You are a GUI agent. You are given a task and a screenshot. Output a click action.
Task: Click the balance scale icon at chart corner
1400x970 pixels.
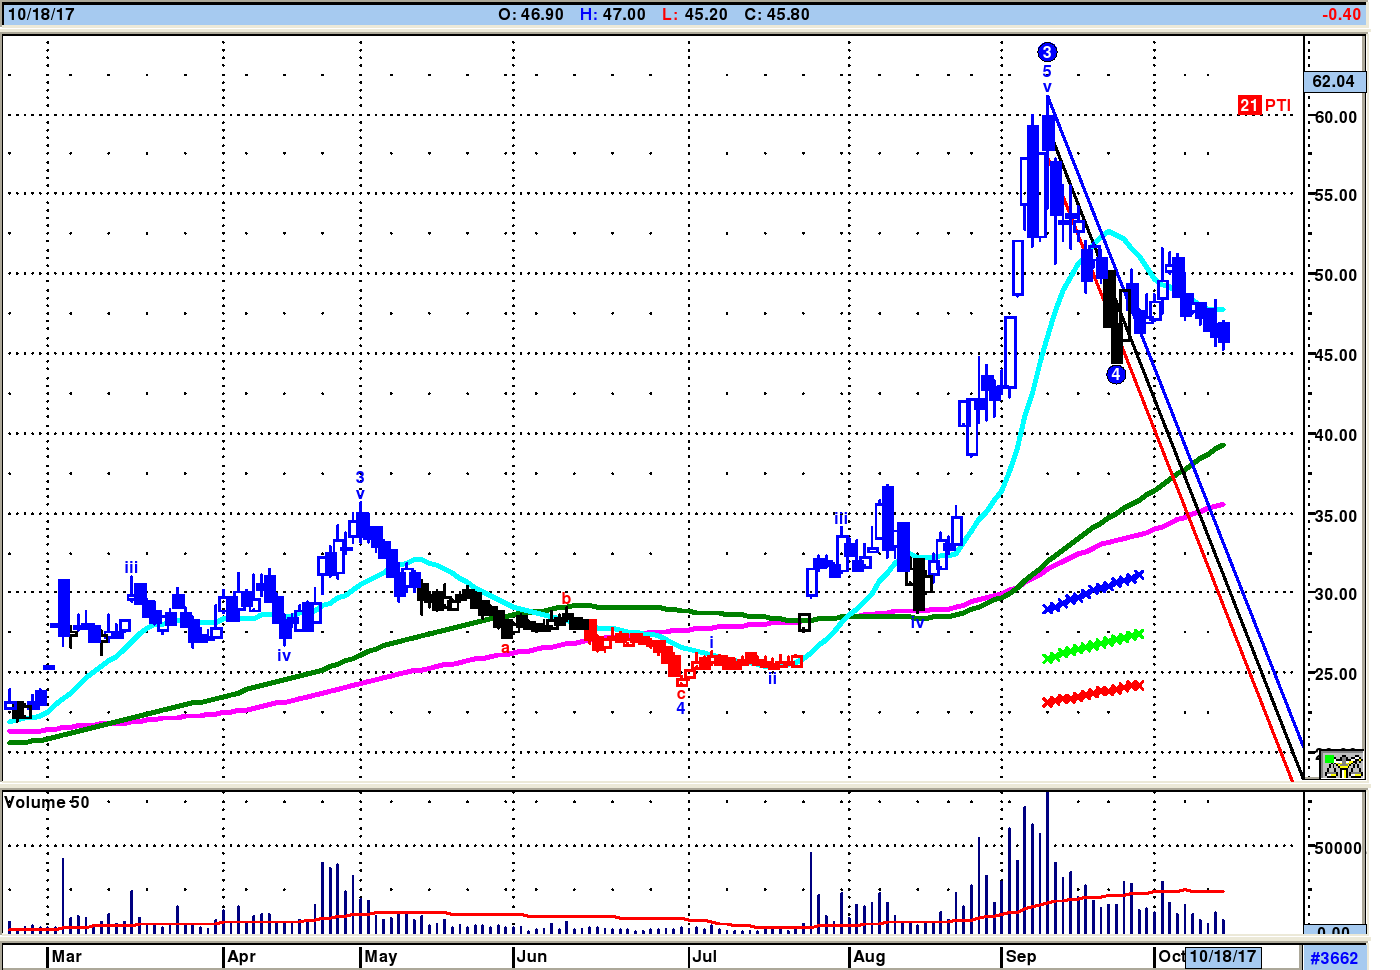(1342, 765)
